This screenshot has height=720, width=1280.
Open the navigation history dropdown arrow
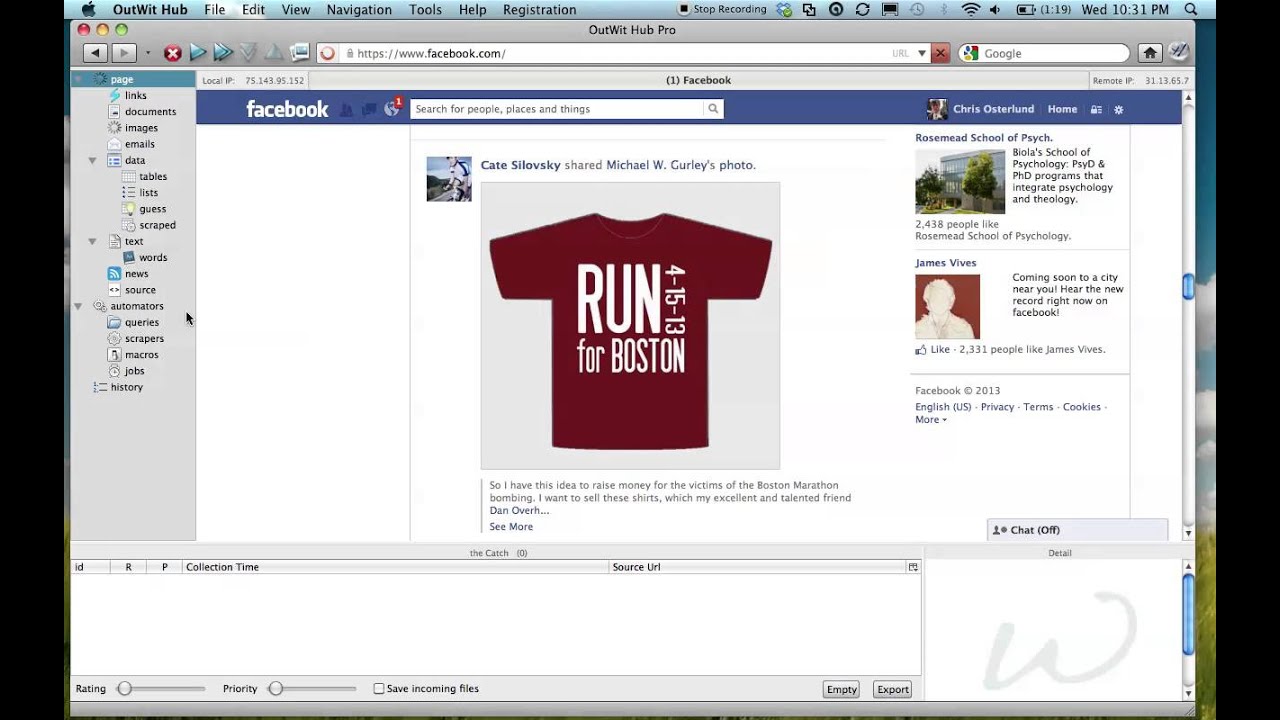(147, 54)
